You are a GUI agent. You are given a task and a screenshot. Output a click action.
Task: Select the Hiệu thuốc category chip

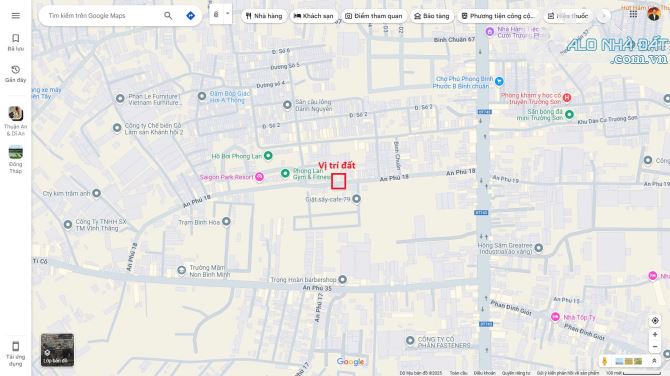pos(568,16)
